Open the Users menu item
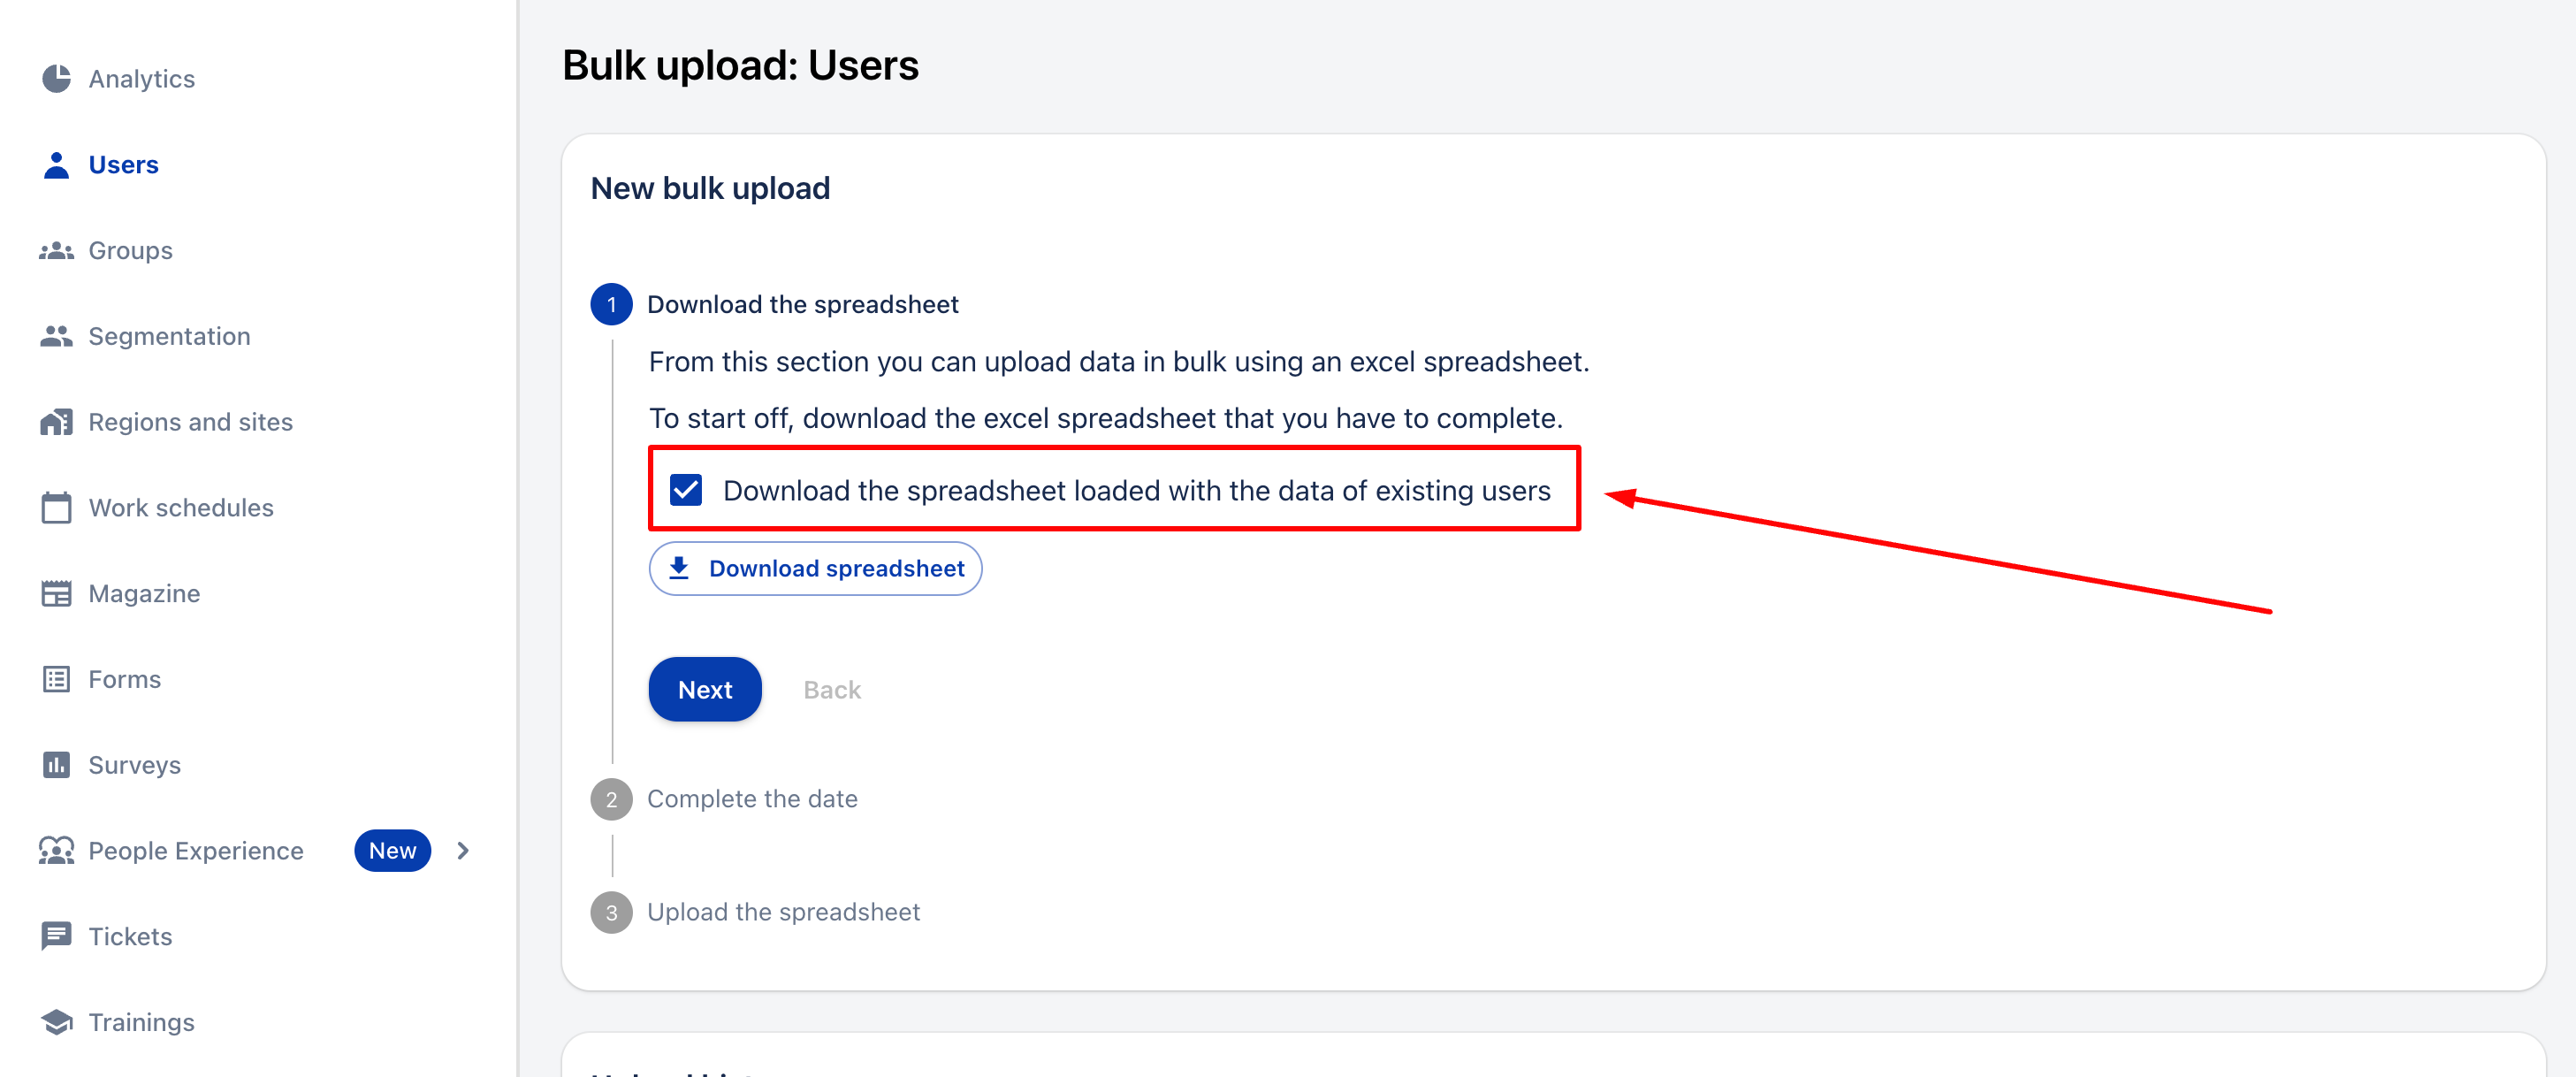The image size is (2576, 1077). (123, 165)
